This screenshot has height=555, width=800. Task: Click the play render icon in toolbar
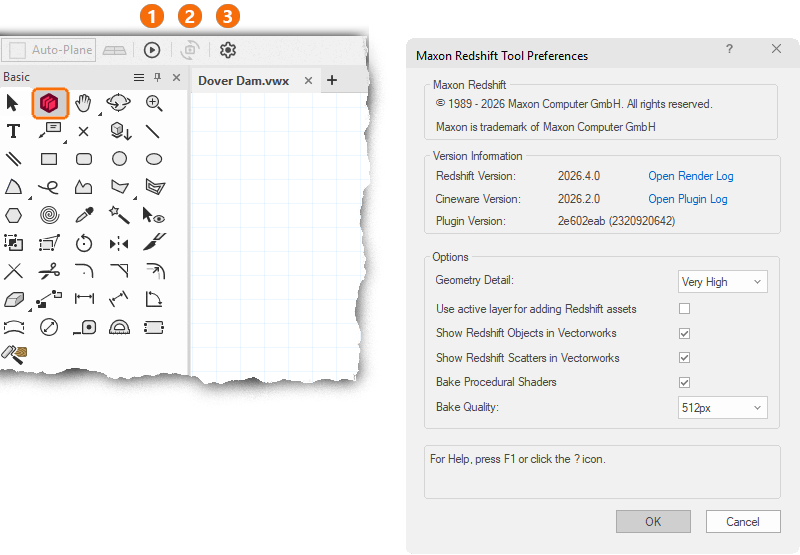[152, 50]
